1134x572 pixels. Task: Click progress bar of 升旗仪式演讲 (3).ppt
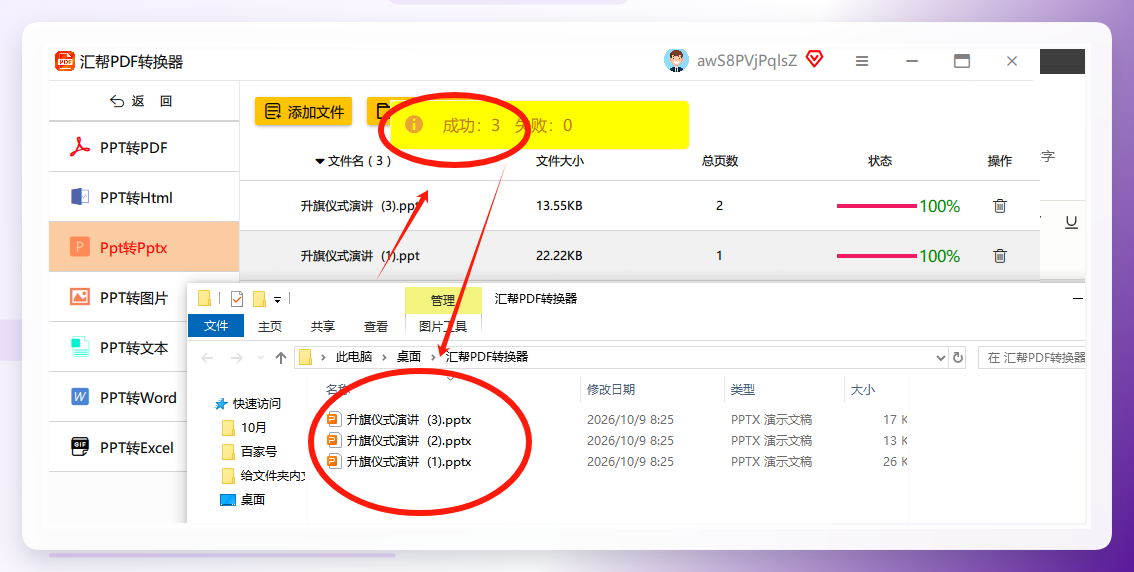pos(877,206)
